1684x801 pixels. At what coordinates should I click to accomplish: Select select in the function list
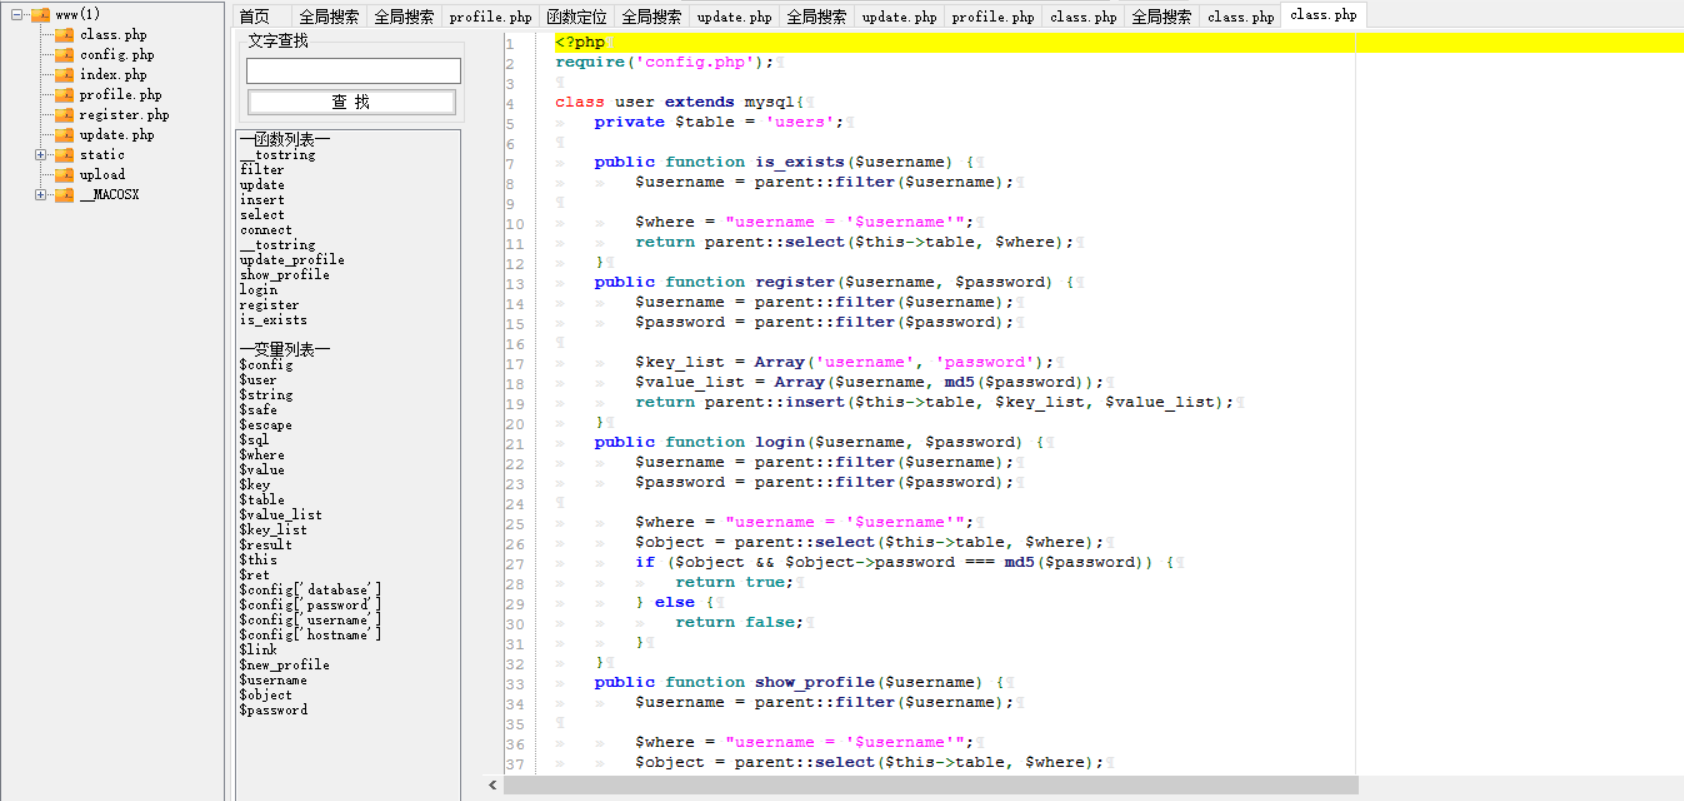[262, 215]
